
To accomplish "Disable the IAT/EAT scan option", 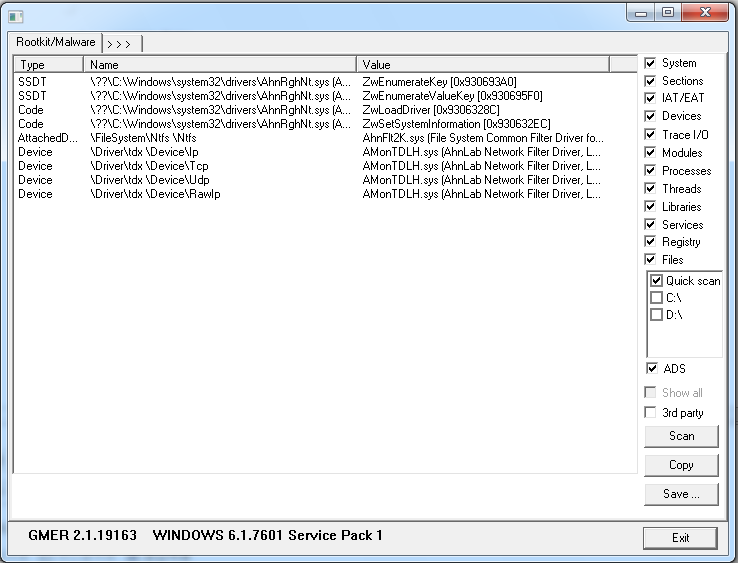I will click(651, 99).
